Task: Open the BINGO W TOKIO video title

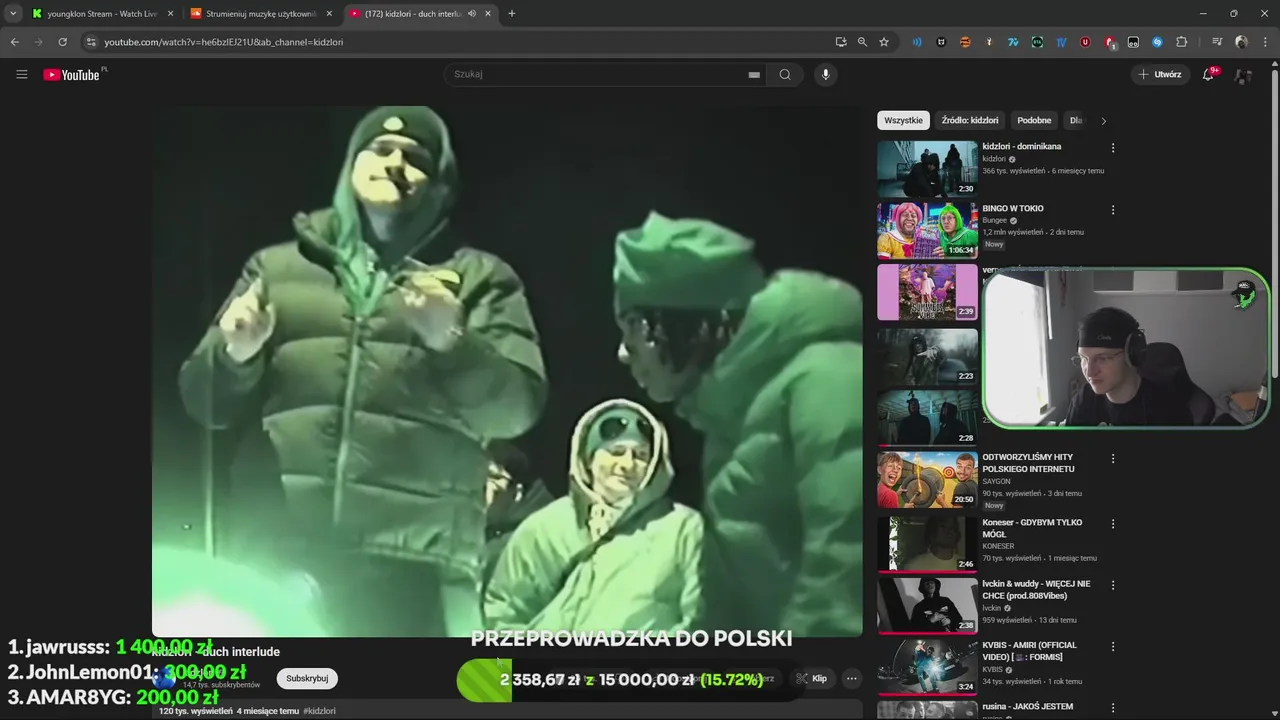Action: tap(1012, 208)
